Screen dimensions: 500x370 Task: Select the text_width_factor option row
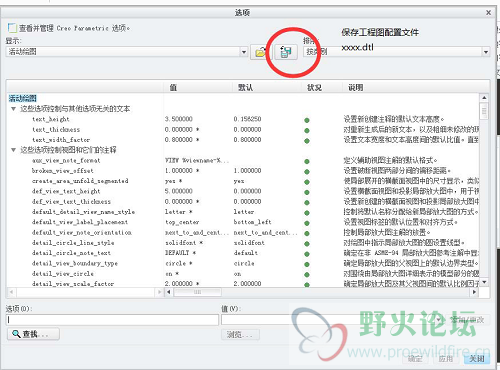61,140
